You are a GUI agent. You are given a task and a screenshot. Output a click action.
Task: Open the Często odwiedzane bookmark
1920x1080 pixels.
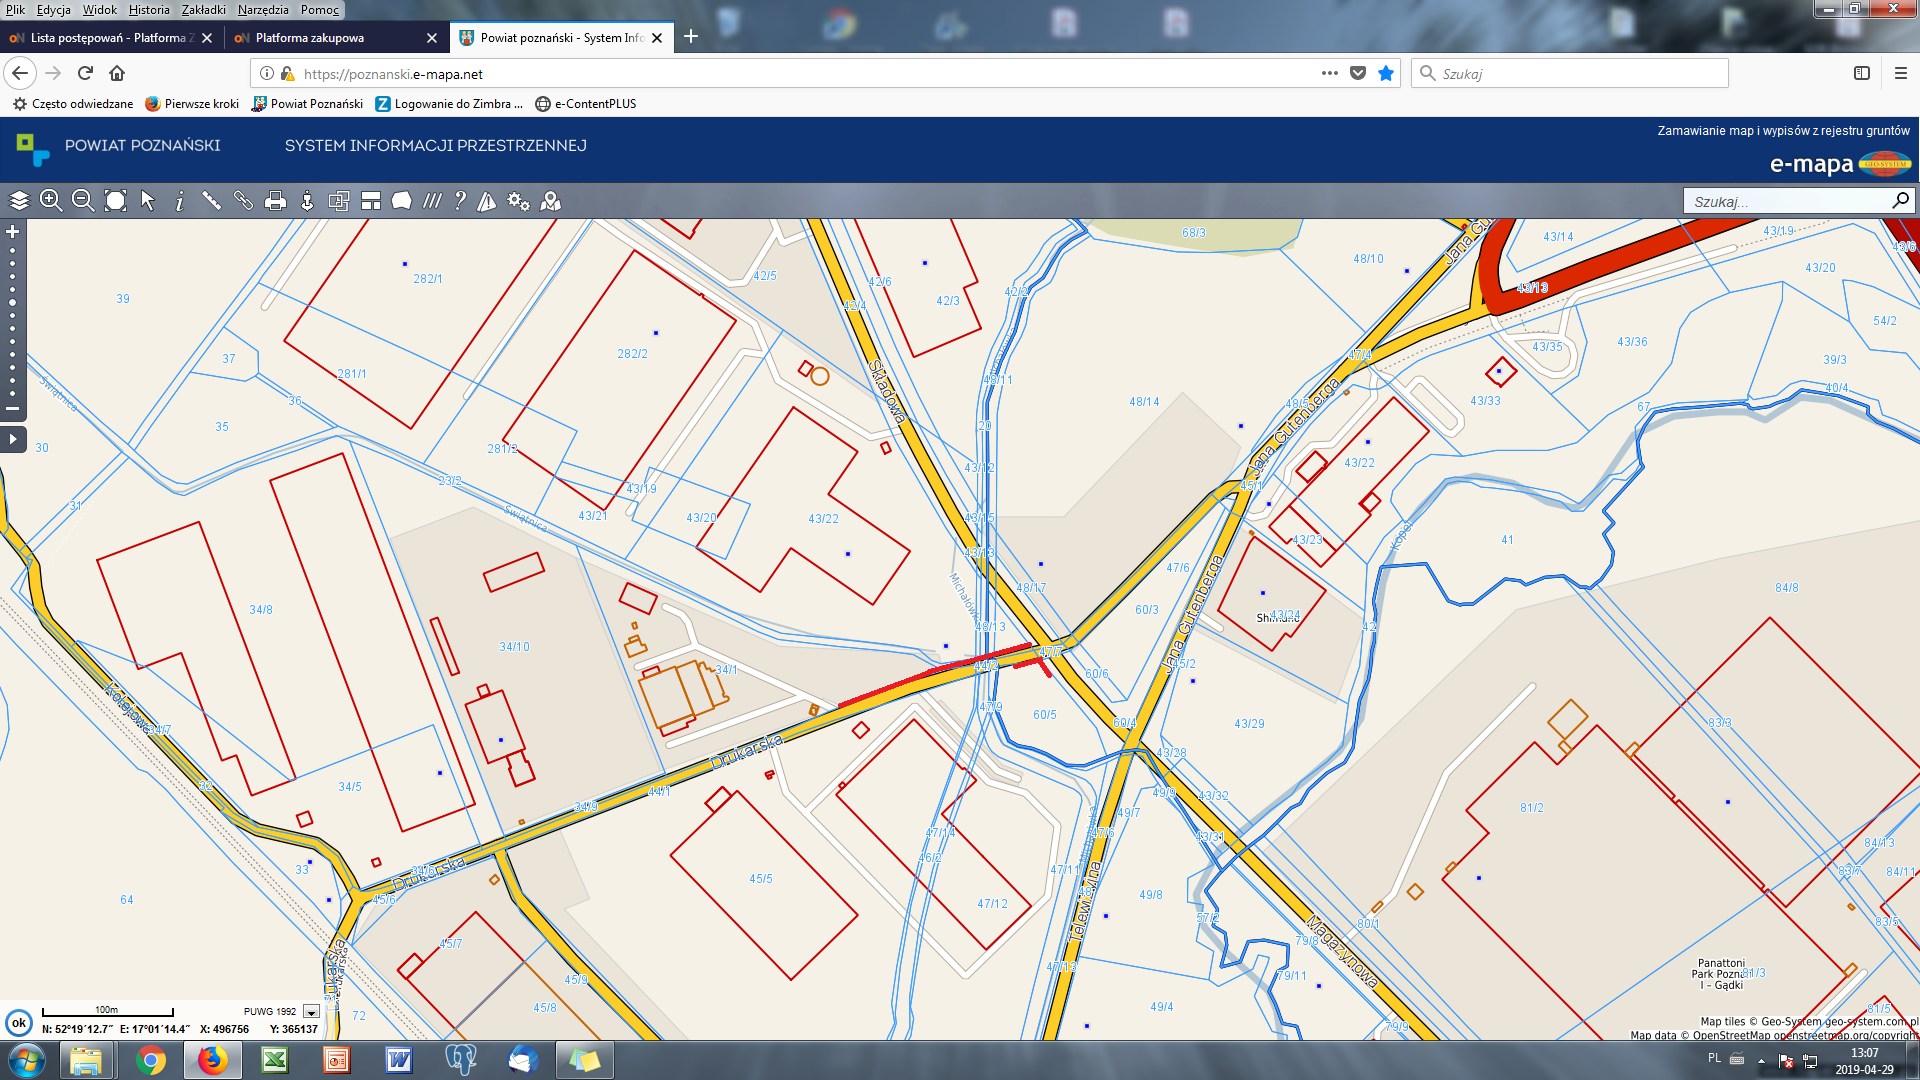[x=73, y=104]
